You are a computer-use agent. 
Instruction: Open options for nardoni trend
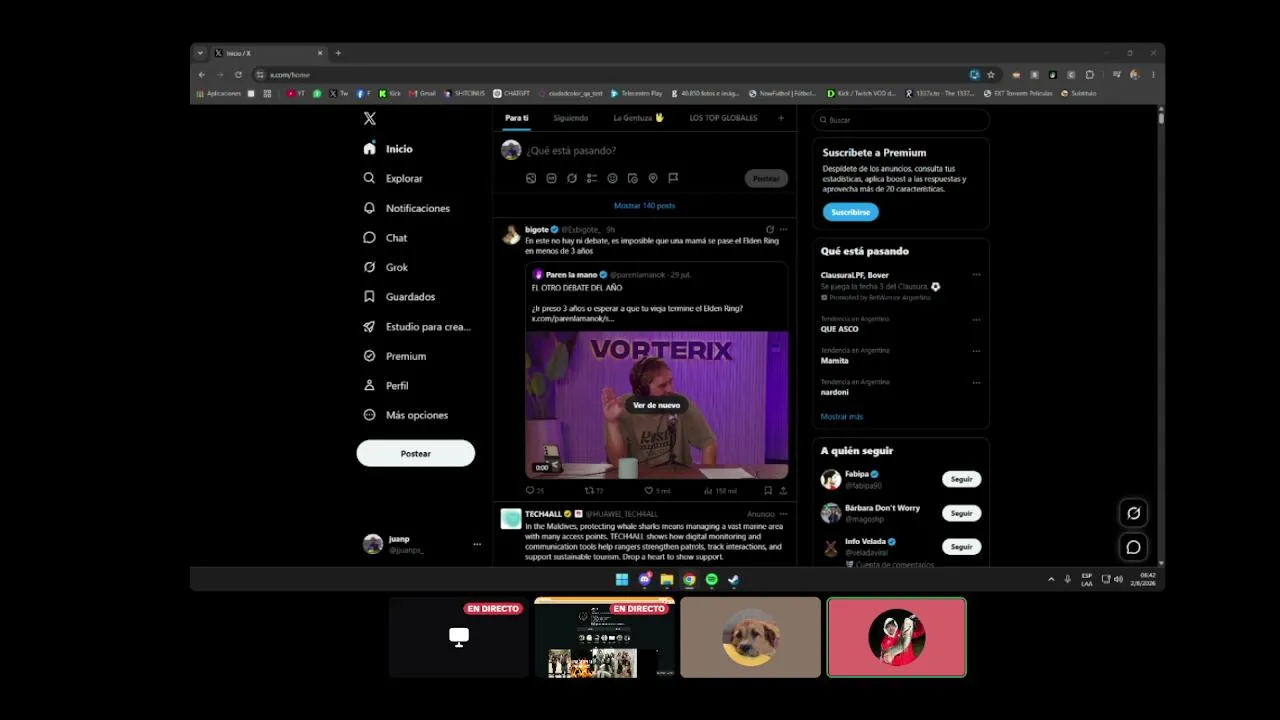976,383
